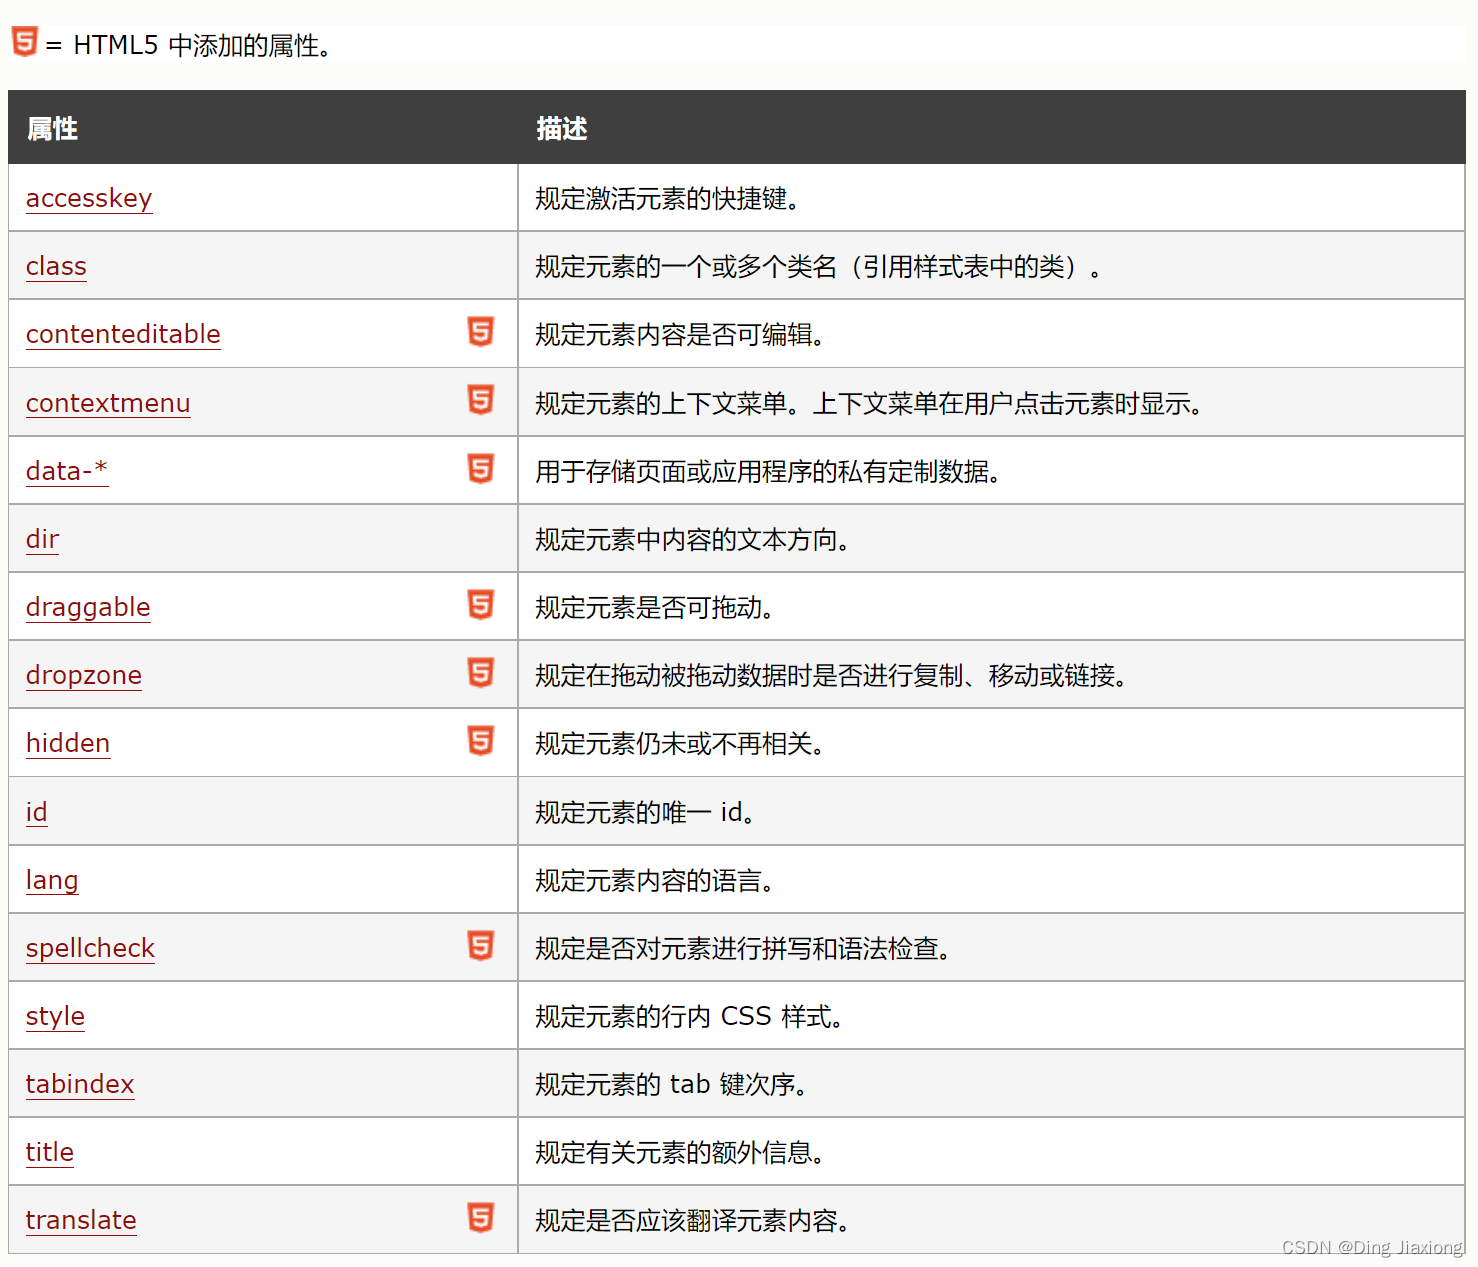
Task: Open the tabindex attribute link
Action: click(80, 1084)
